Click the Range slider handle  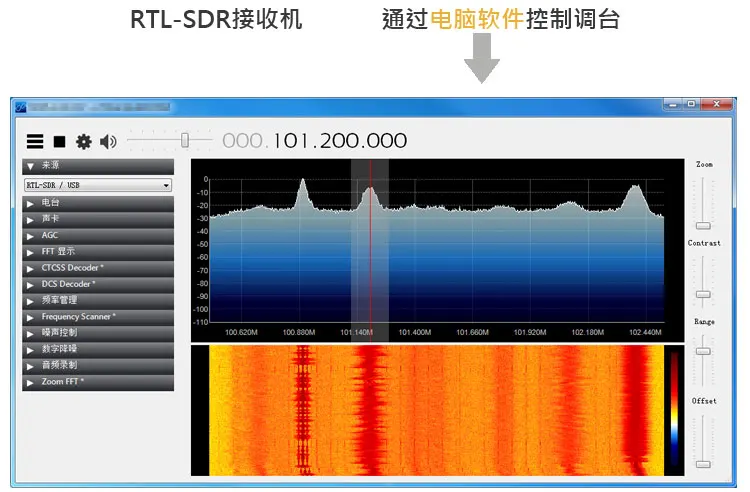(703, 351)
